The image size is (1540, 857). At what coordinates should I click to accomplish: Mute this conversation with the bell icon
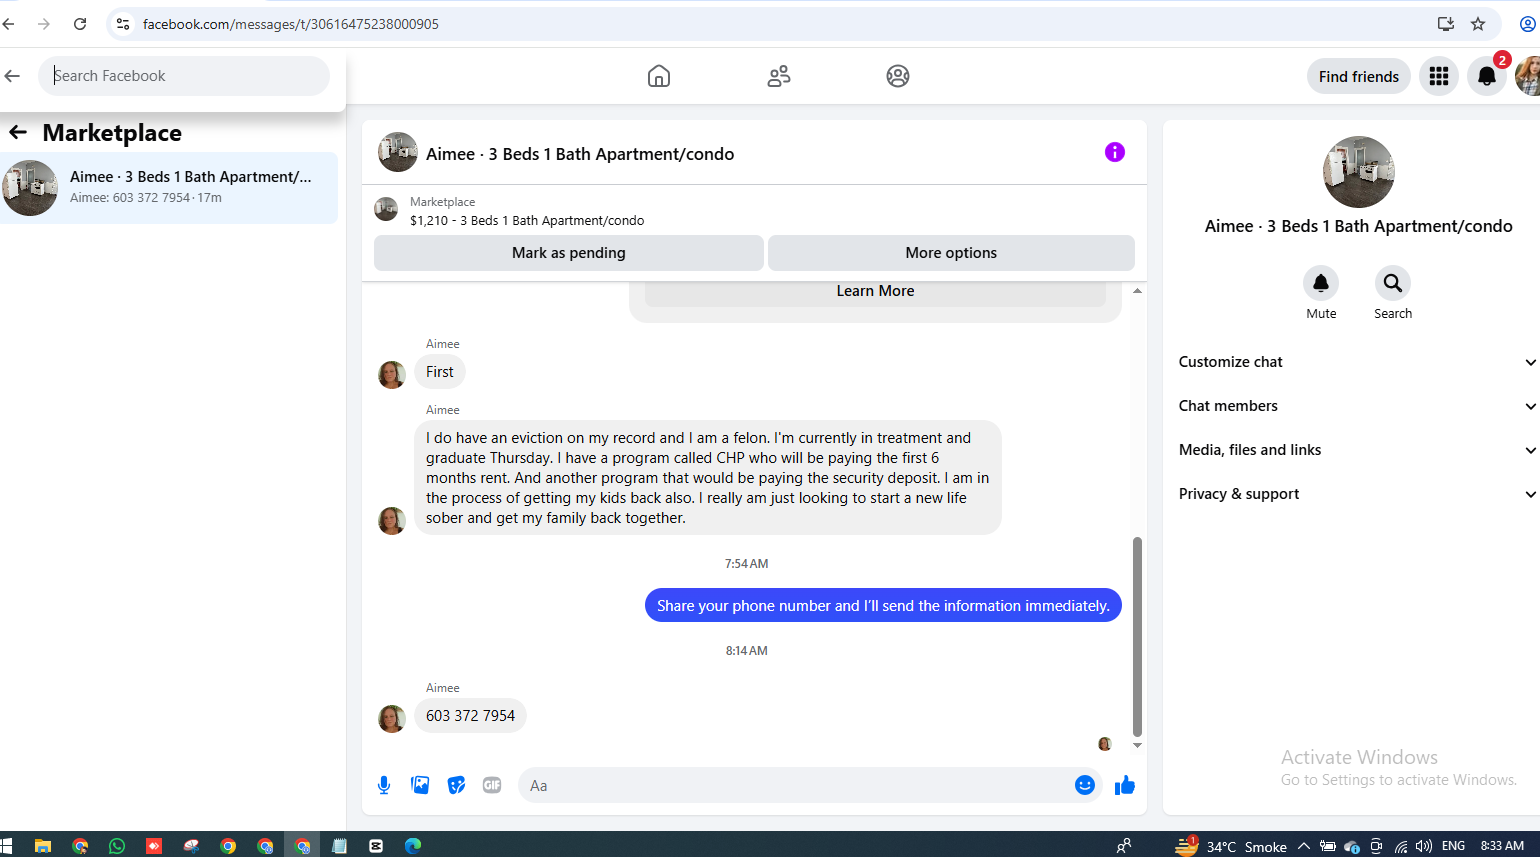[x=1321, y=284]
